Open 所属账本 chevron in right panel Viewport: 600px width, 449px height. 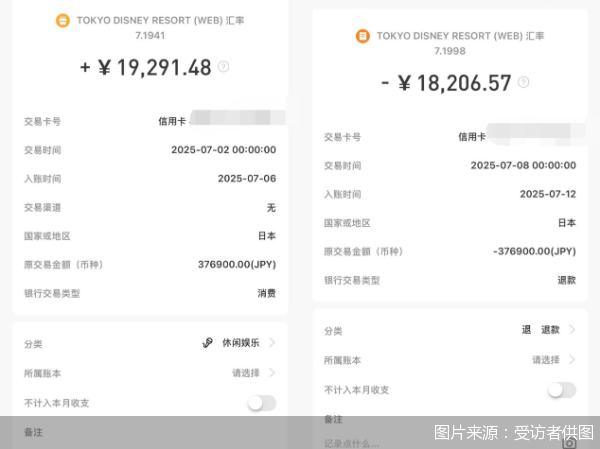point(572,359)
